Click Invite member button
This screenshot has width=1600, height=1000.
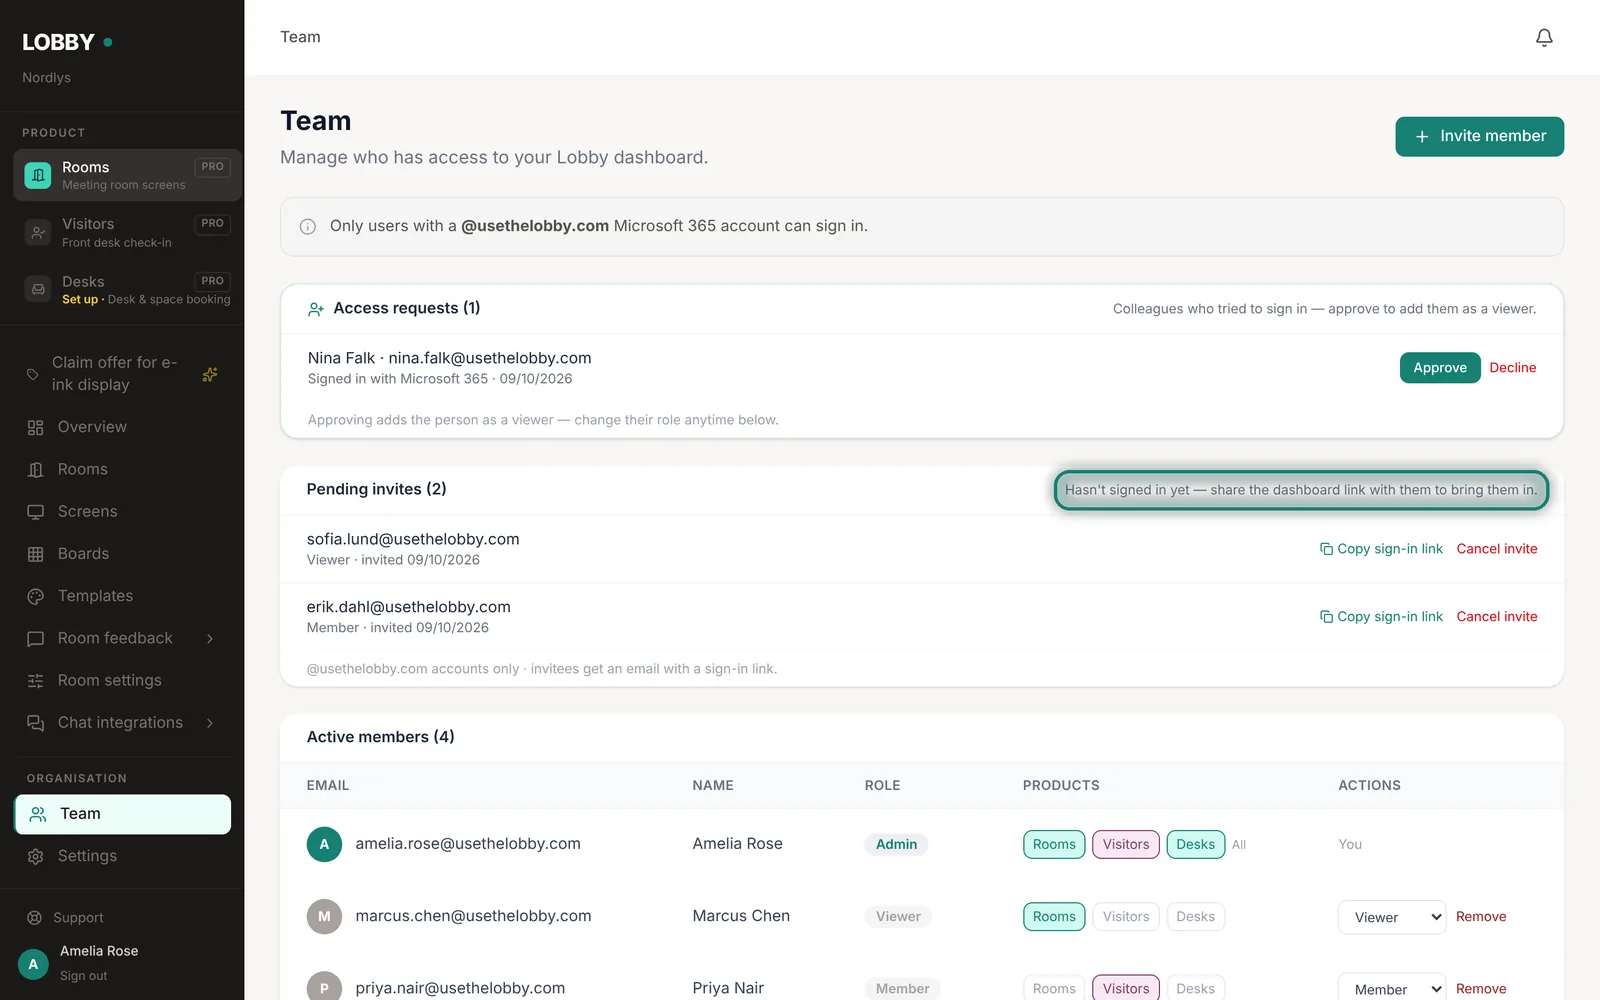1479,136
